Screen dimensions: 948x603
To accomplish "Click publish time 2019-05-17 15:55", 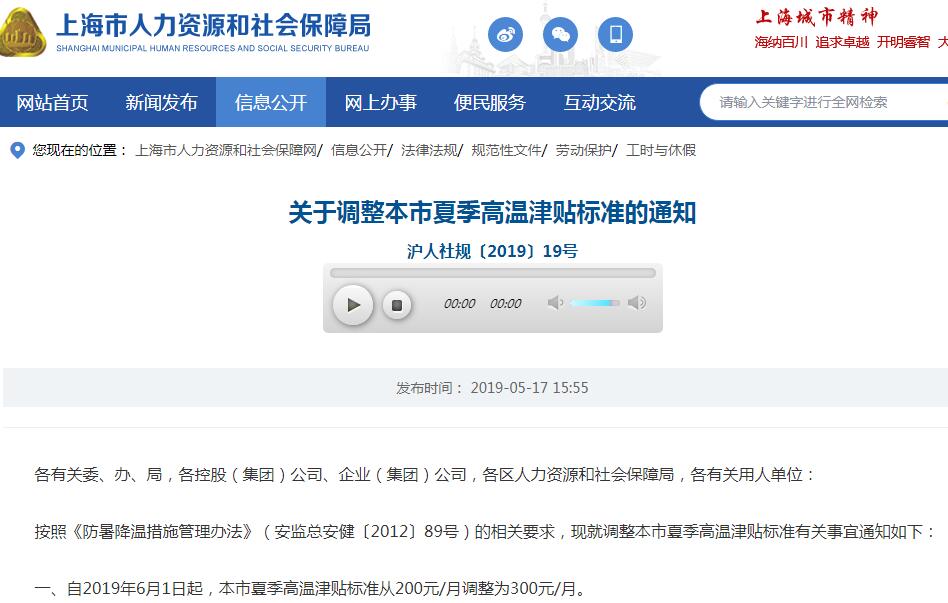I will (529, 388).
